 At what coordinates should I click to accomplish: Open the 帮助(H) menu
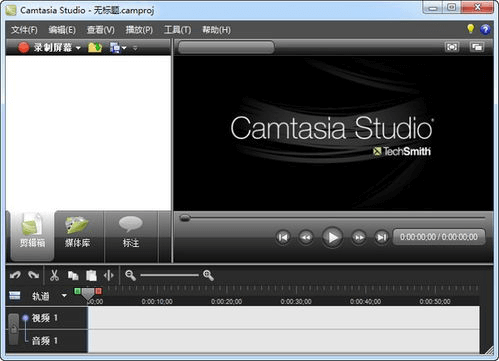click(x=216, y=30)
